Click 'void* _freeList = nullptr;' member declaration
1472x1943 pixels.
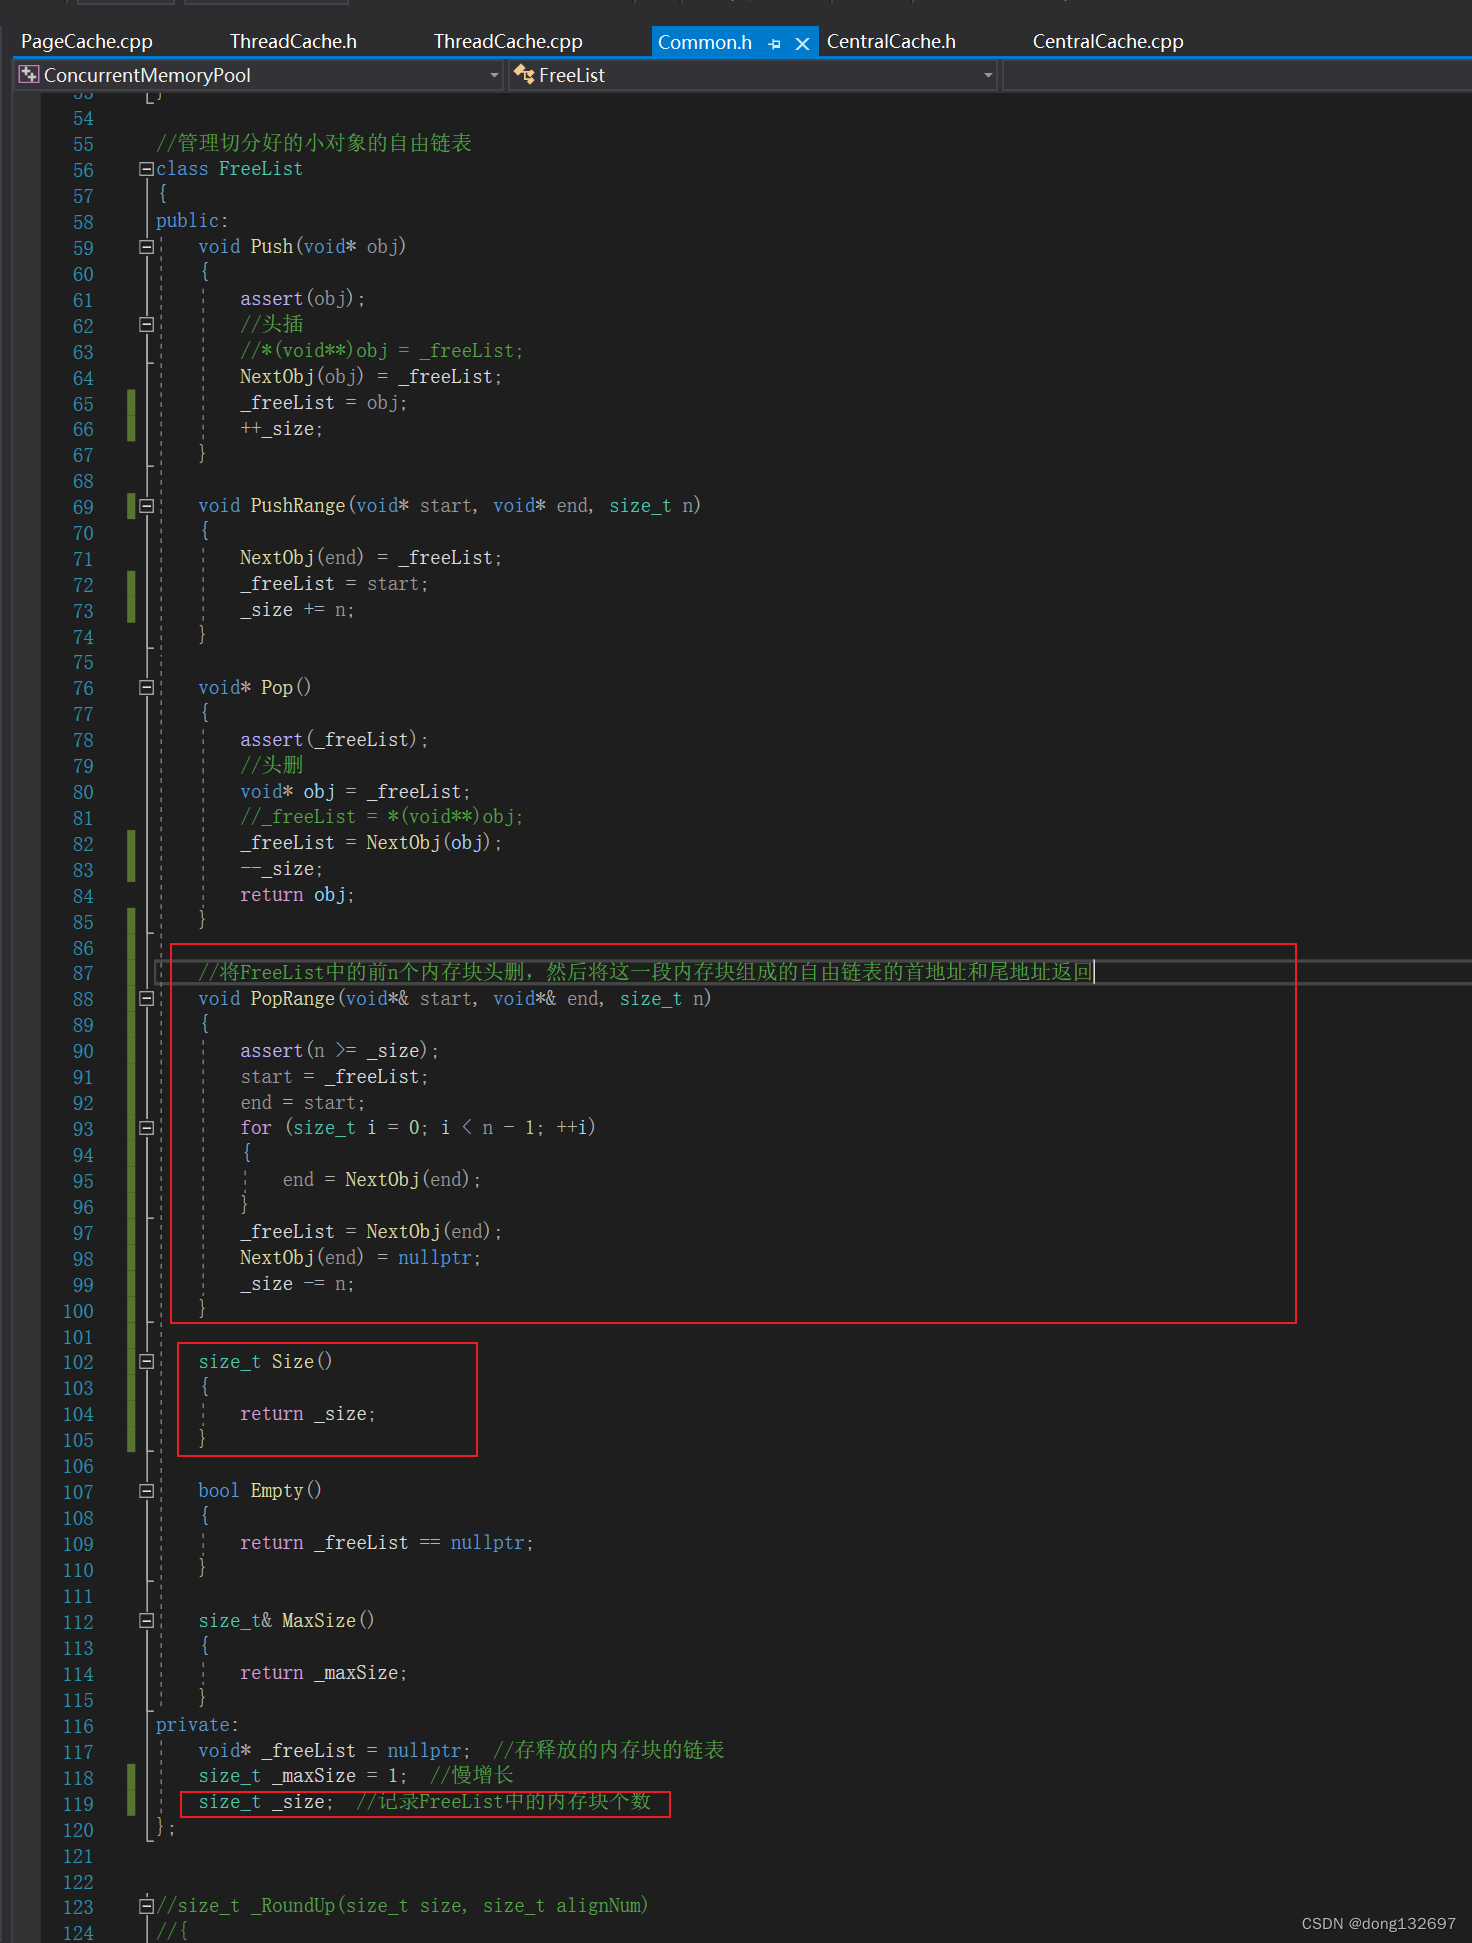(x=334, y=1751)
